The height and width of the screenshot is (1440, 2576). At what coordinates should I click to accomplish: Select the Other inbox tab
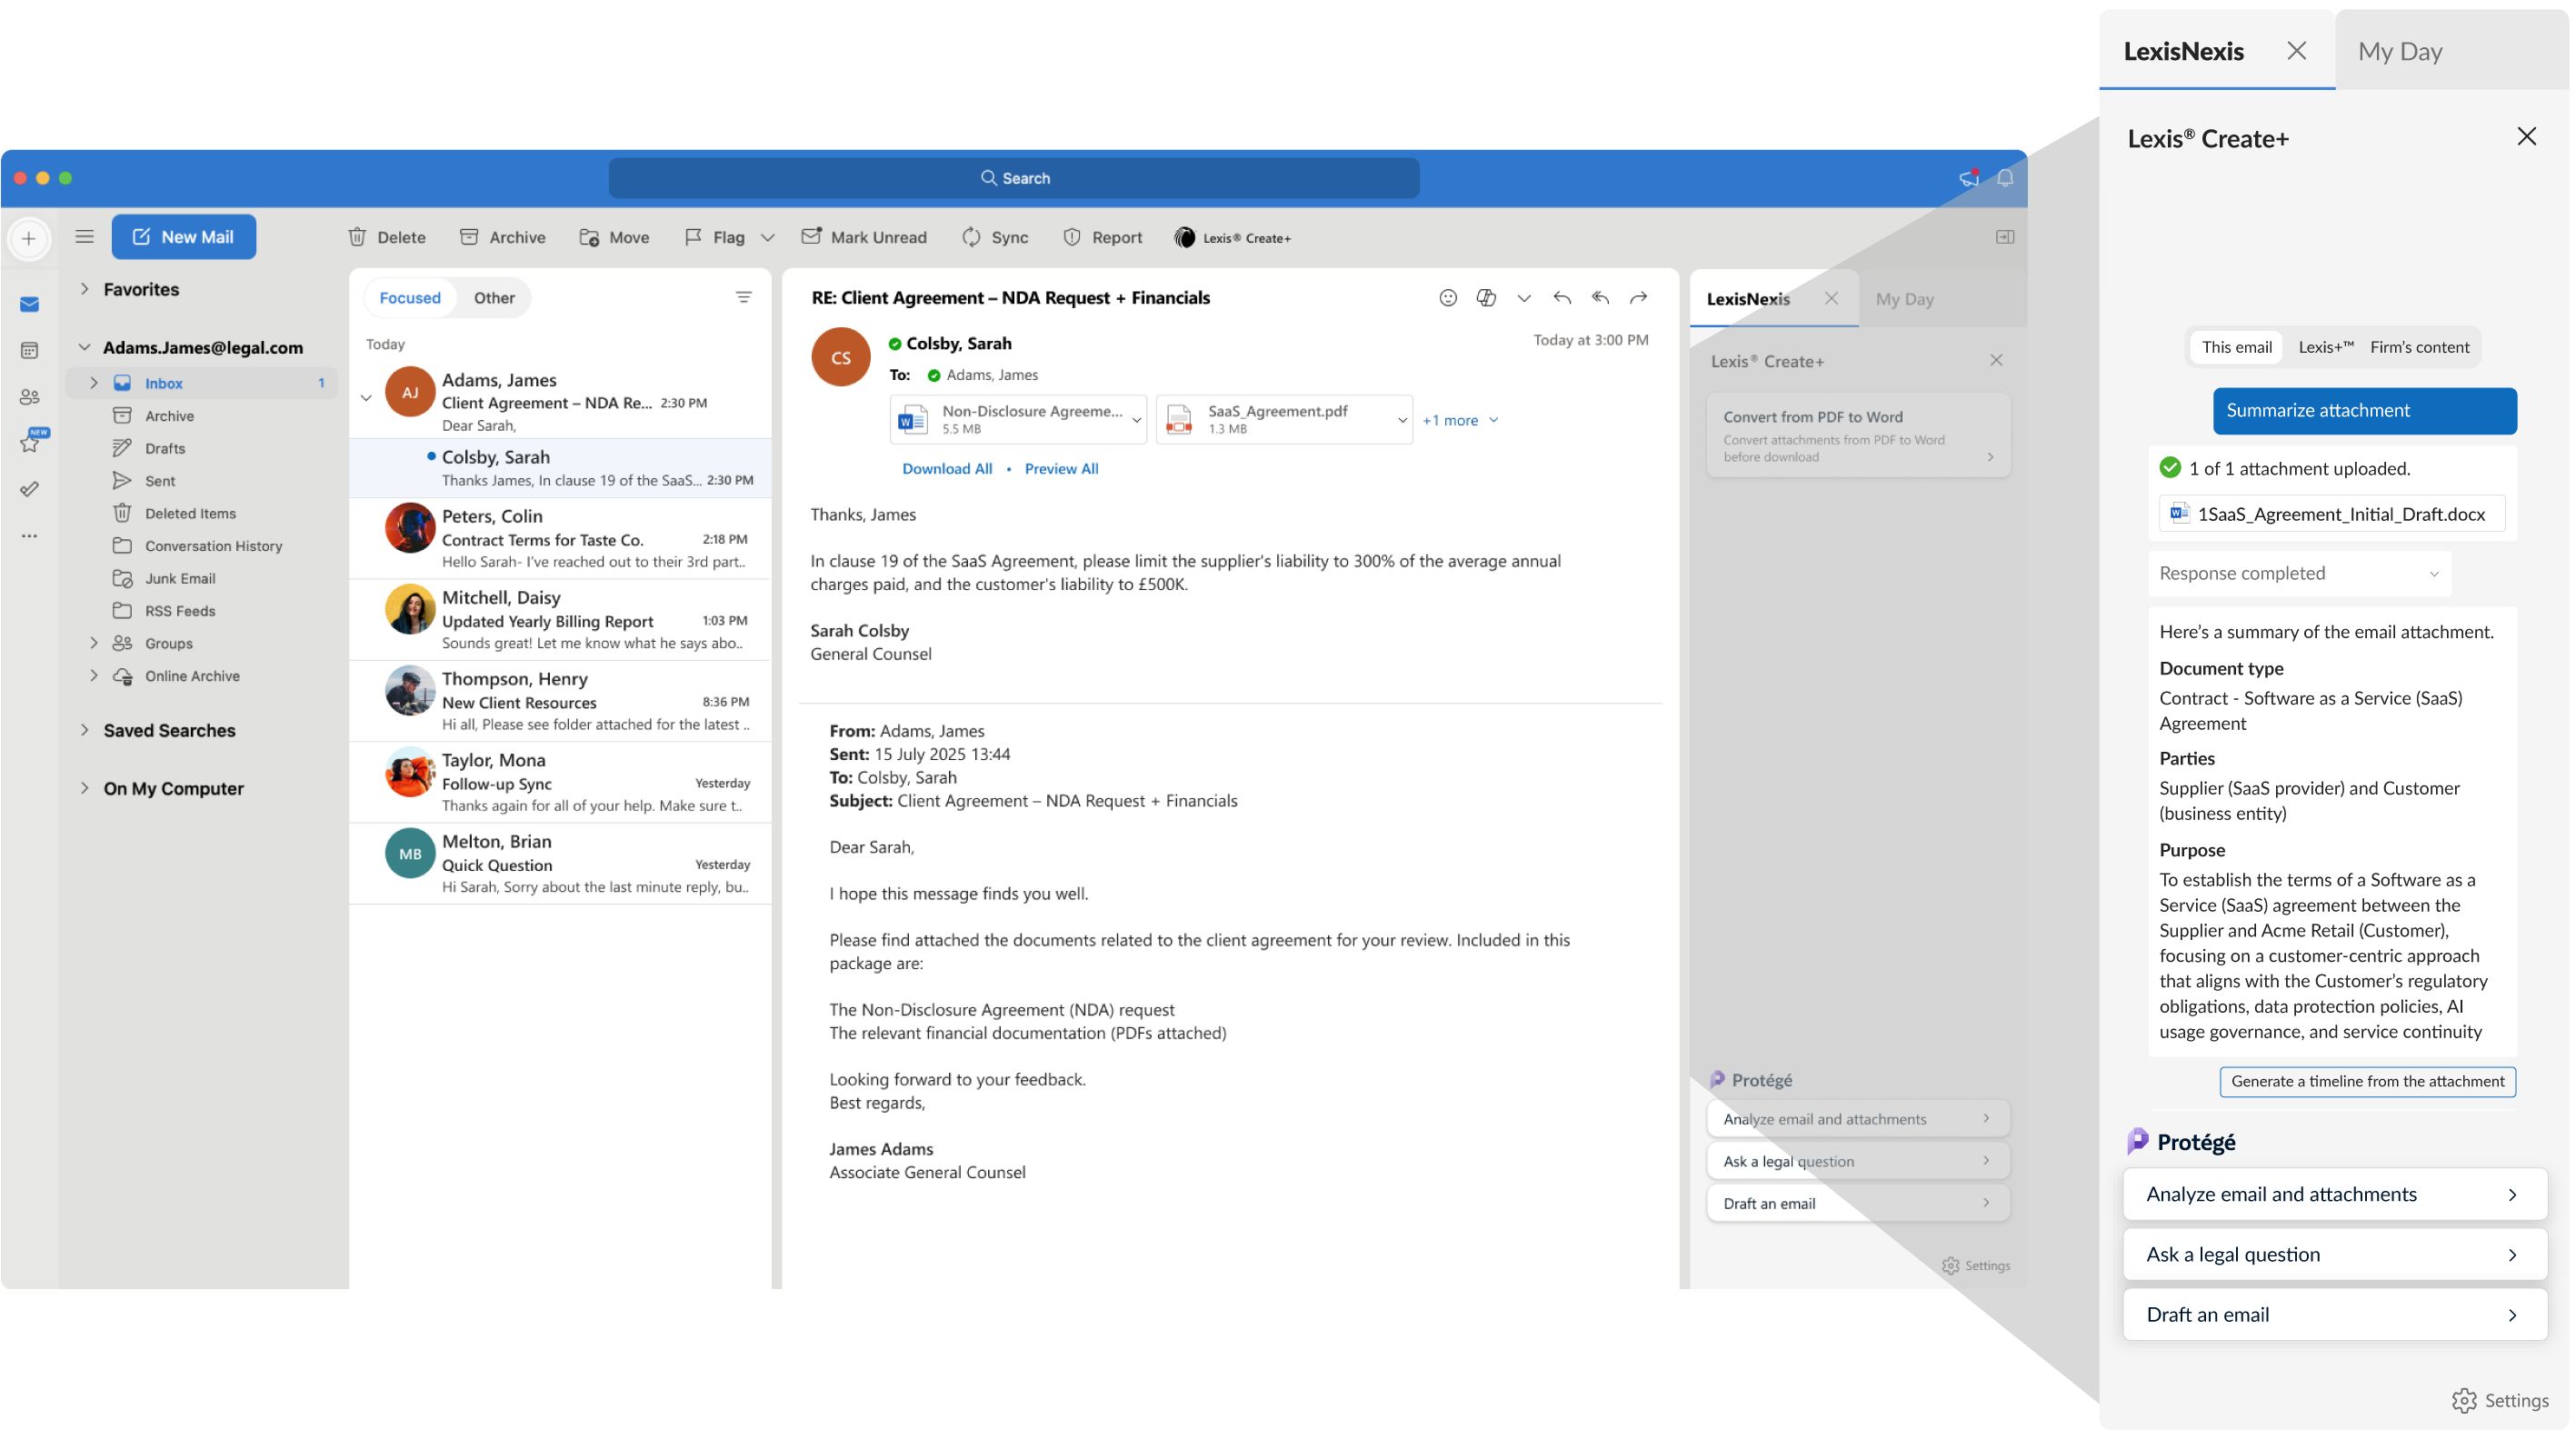click(493, 297)
